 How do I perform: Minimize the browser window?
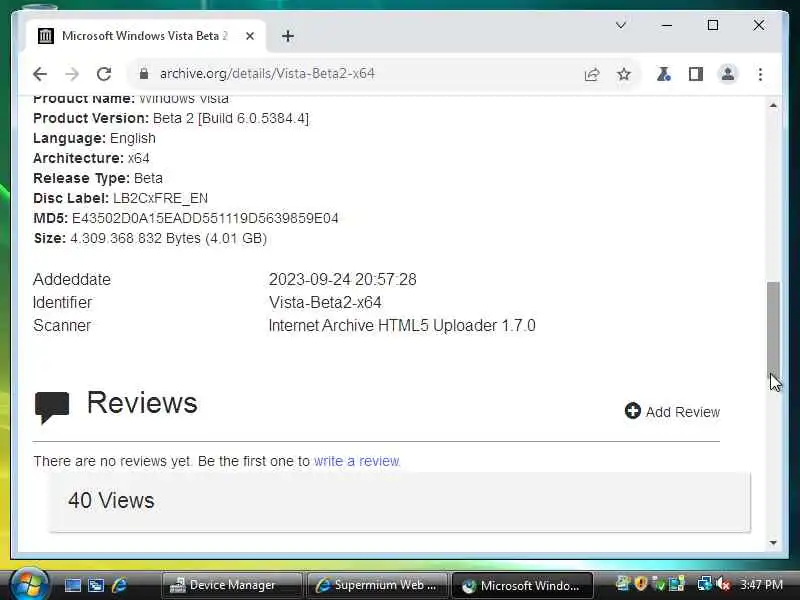pyautogui.click(x=666, y=25)
